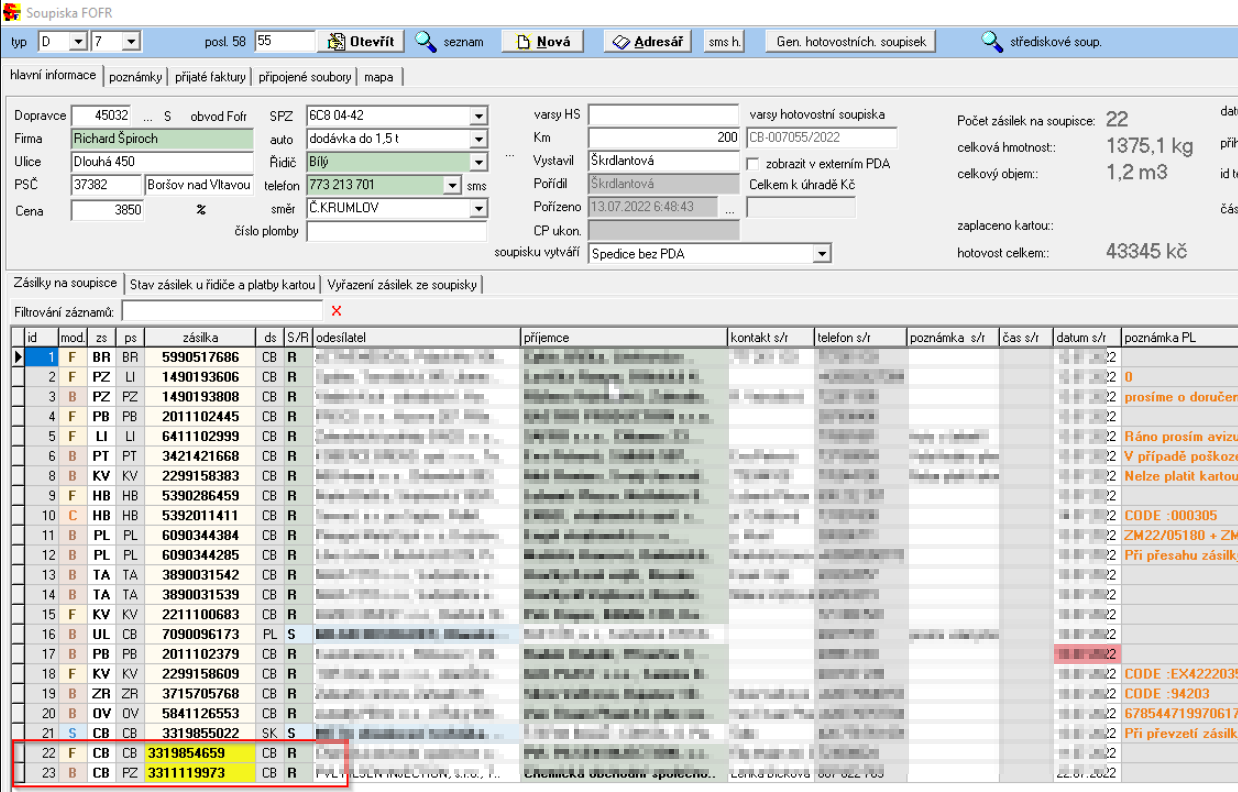Image resolution: width=1238 pixels, height=792 pixels.
Task: Clear the filter with the red X
Action: click(x=336, y=311)
